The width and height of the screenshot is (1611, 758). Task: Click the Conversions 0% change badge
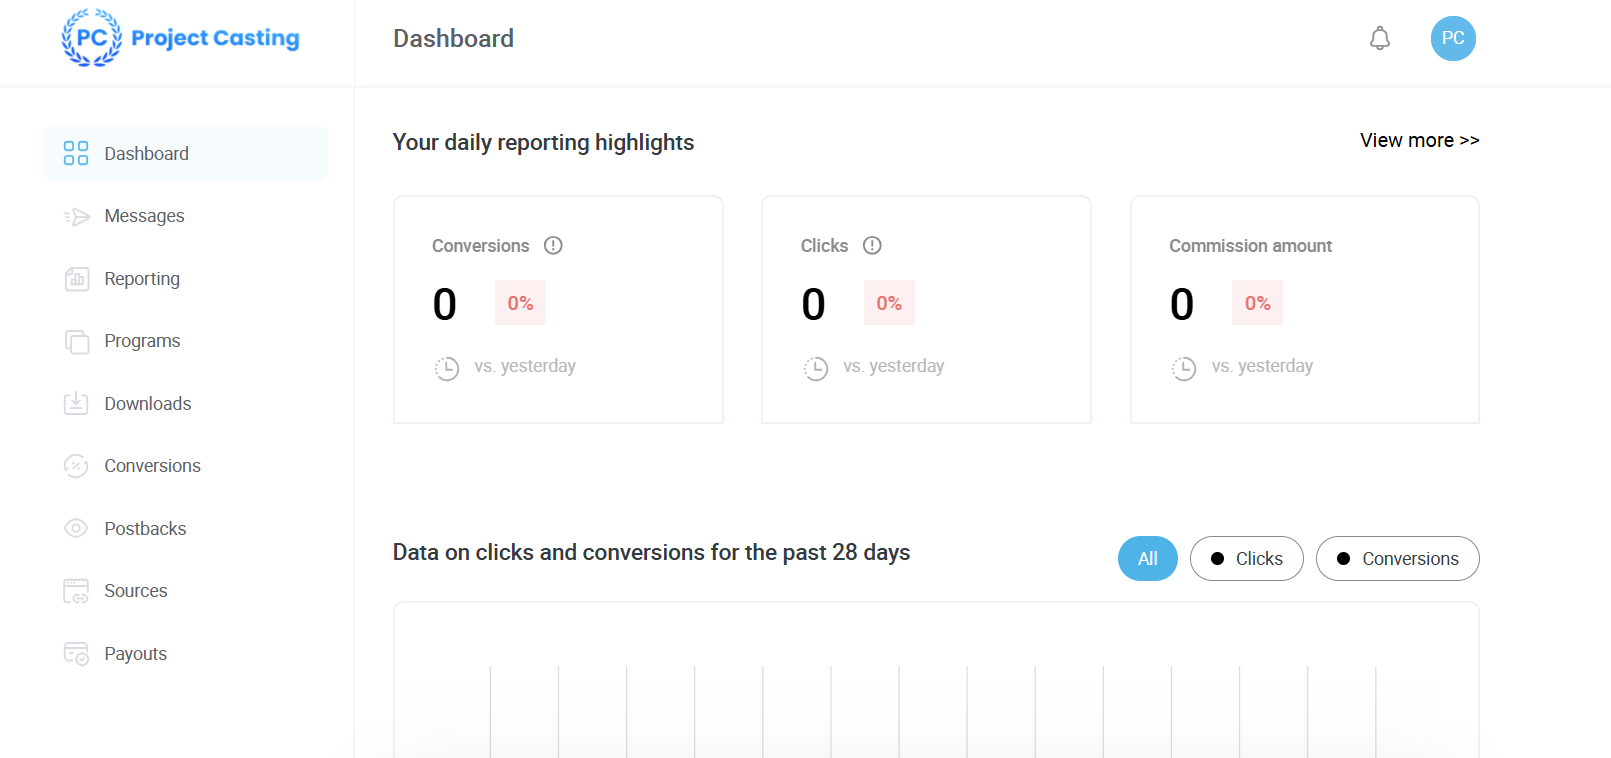520,303
